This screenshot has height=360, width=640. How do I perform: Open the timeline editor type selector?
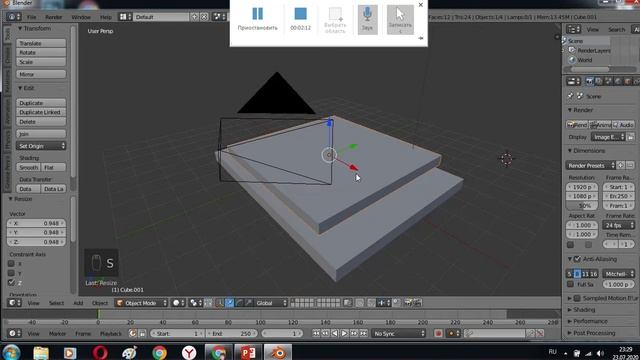click(15, 333)
